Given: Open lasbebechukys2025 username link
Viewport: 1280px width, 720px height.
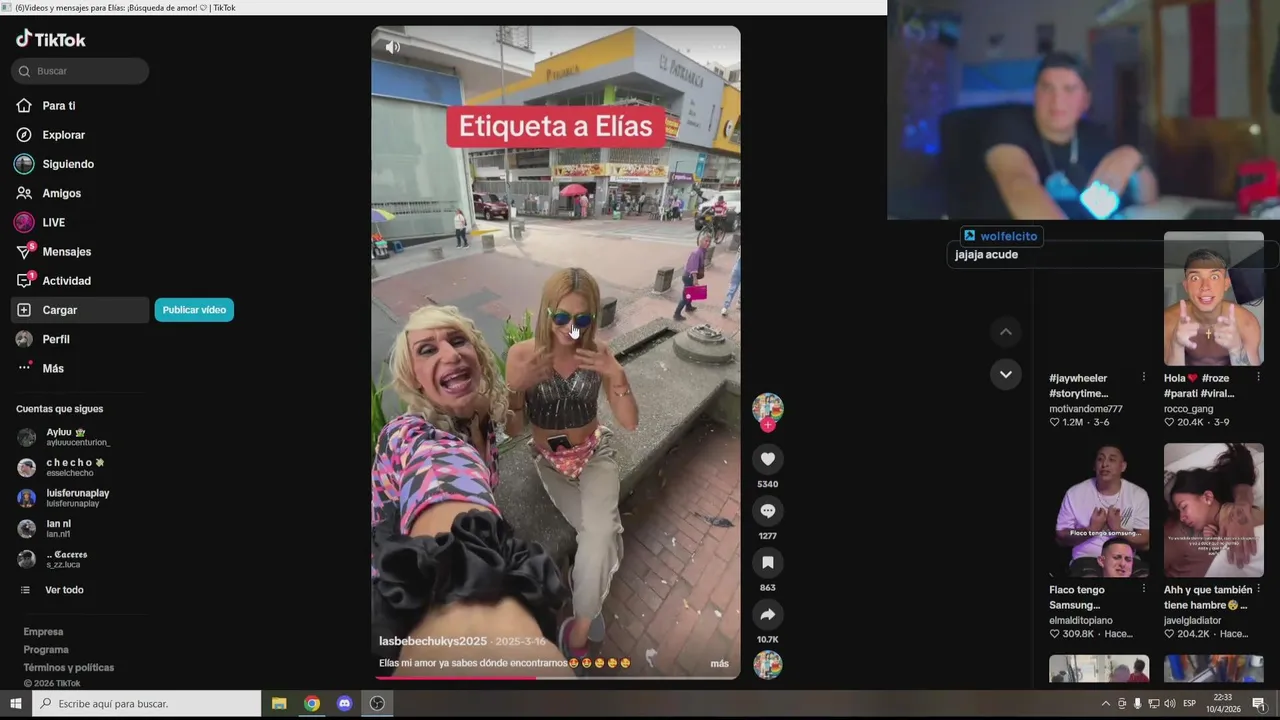Looking at the screenshot, I should [433, 642].
